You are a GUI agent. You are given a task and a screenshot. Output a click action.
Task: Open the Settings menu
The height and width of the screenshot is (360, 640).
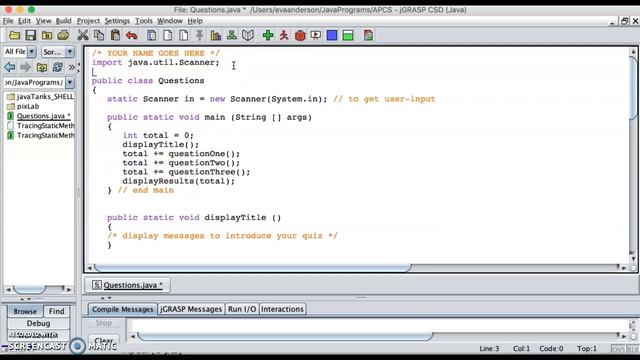(x=117, y=21)
